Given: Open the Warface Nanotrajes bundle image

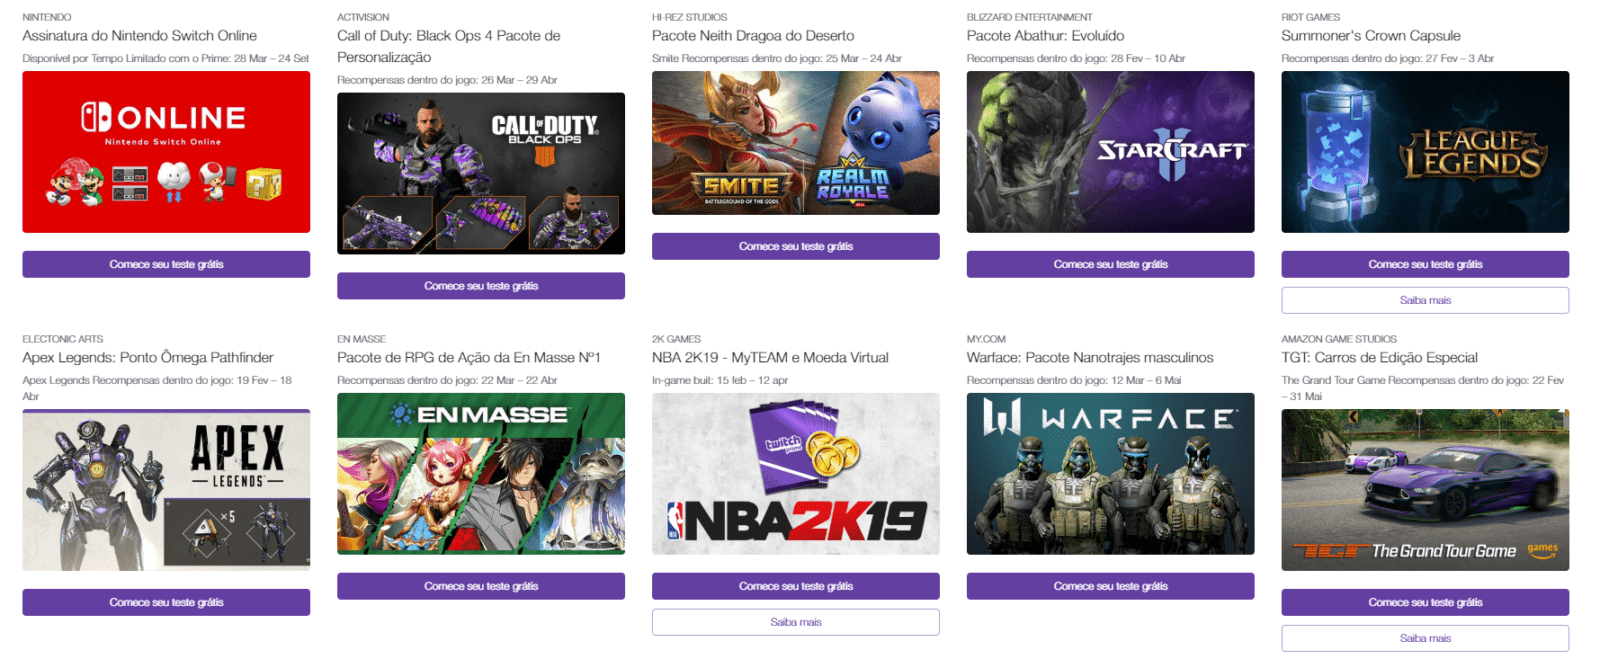Looking at the screenshot, I should [1110, 474].
